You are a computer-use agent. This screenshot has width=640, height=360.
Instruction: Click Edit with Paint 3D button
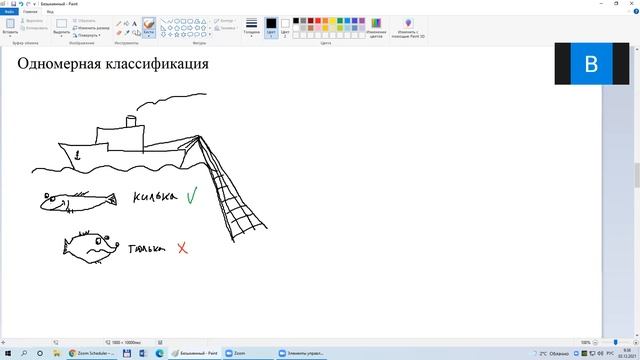tap(408, 28)
